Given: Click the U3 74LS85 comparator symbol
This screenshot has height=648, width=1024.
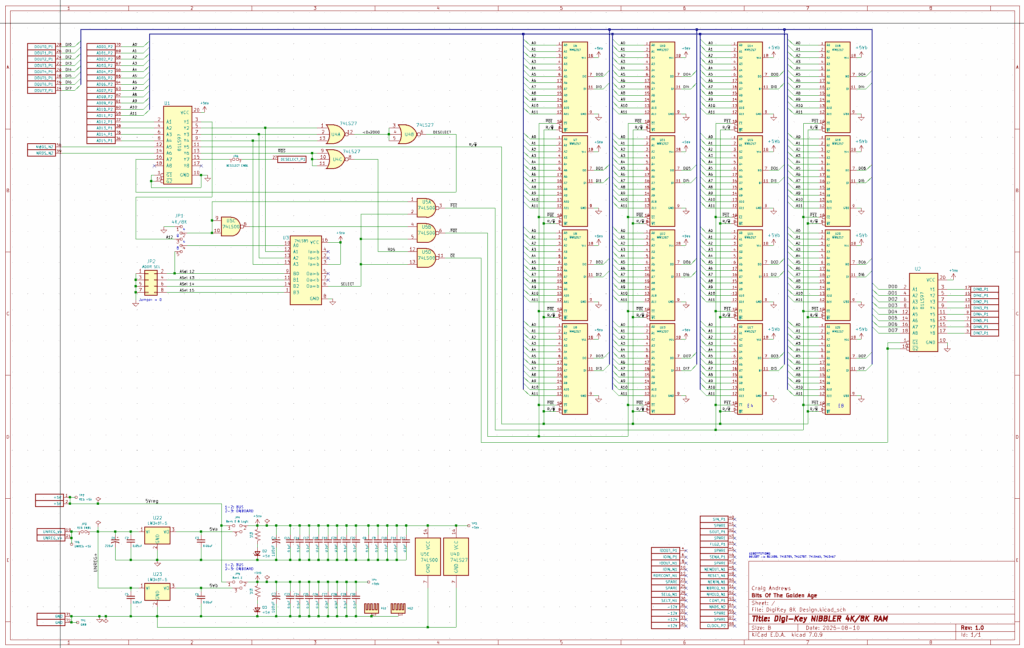Looking at the screenshot, I should point(305,269).
